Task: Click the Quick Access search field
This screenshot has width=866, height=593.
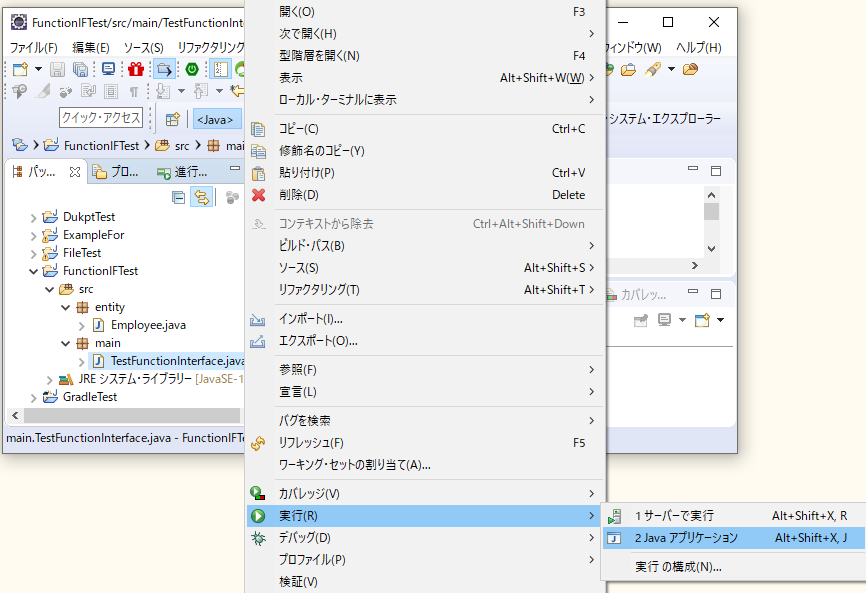Action: coord(101,118)
